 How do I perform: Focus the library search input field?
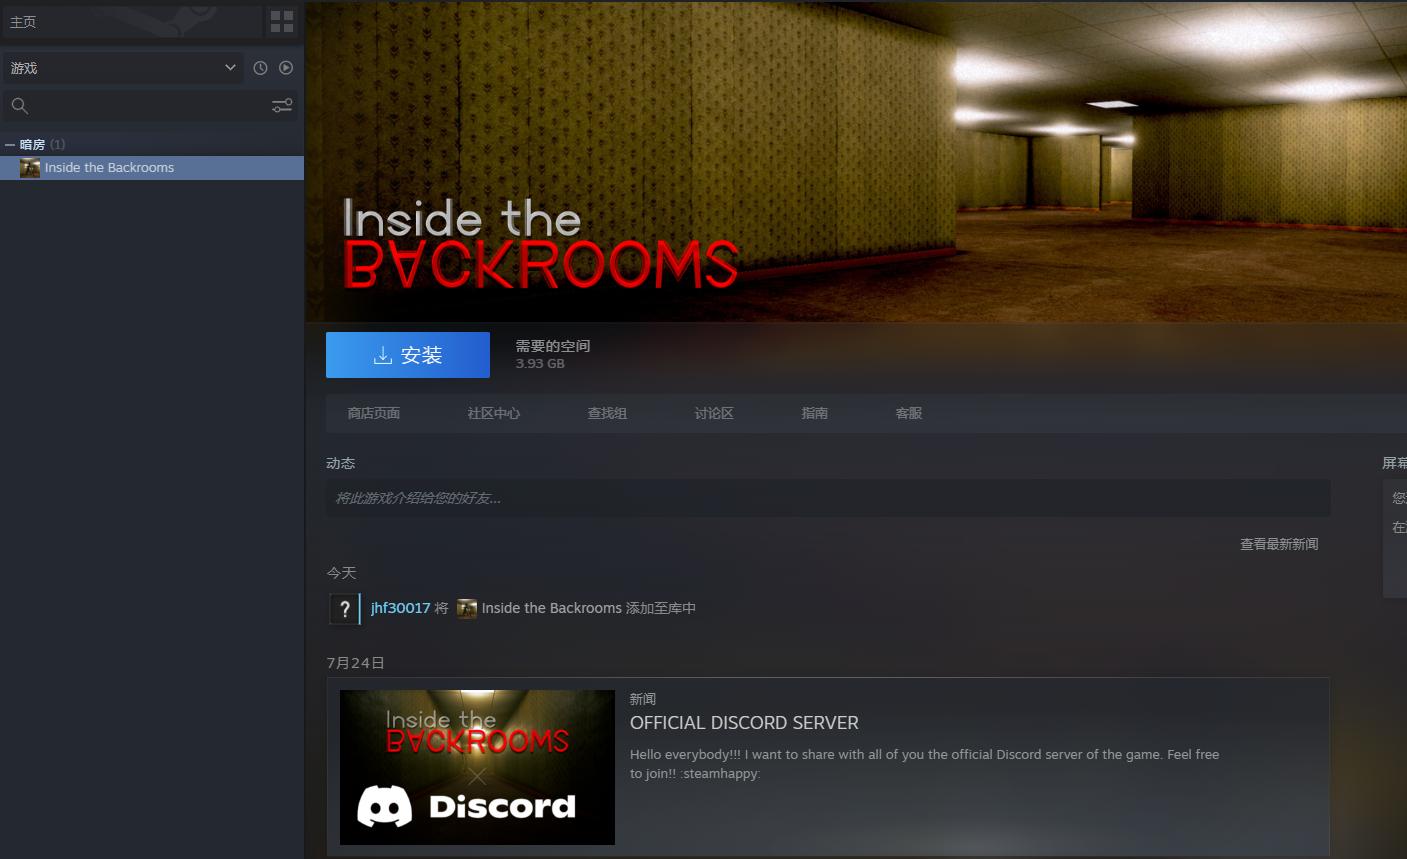click(150, 106)
